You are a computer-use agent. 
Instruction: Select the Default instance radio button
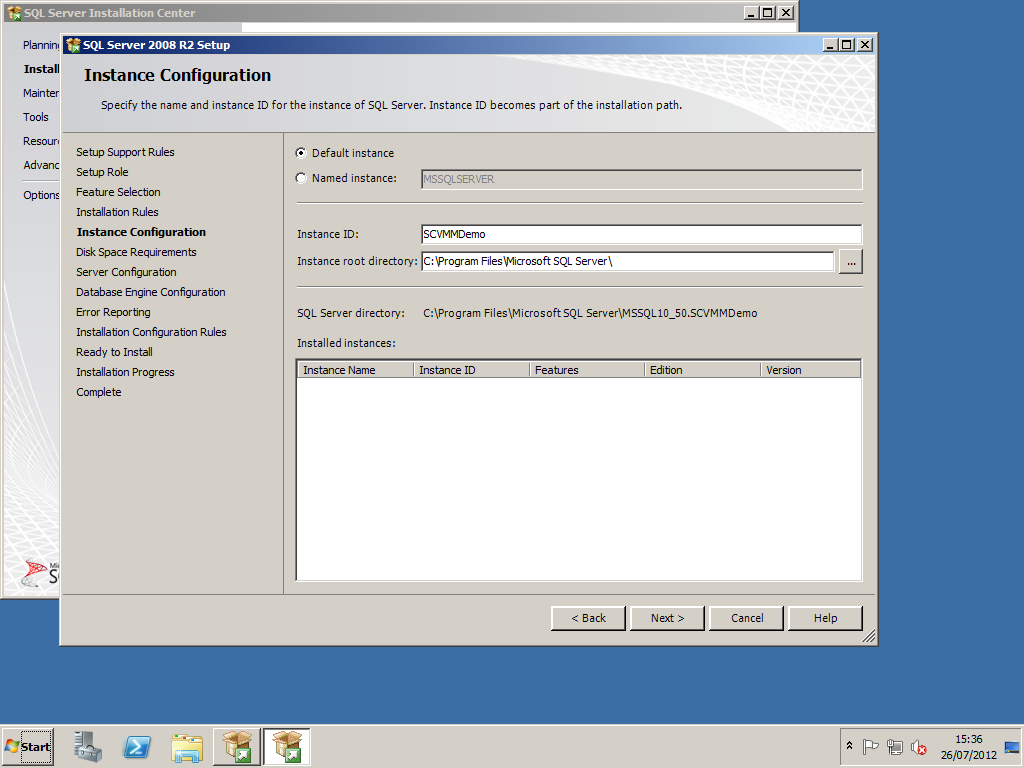point(301,153)
